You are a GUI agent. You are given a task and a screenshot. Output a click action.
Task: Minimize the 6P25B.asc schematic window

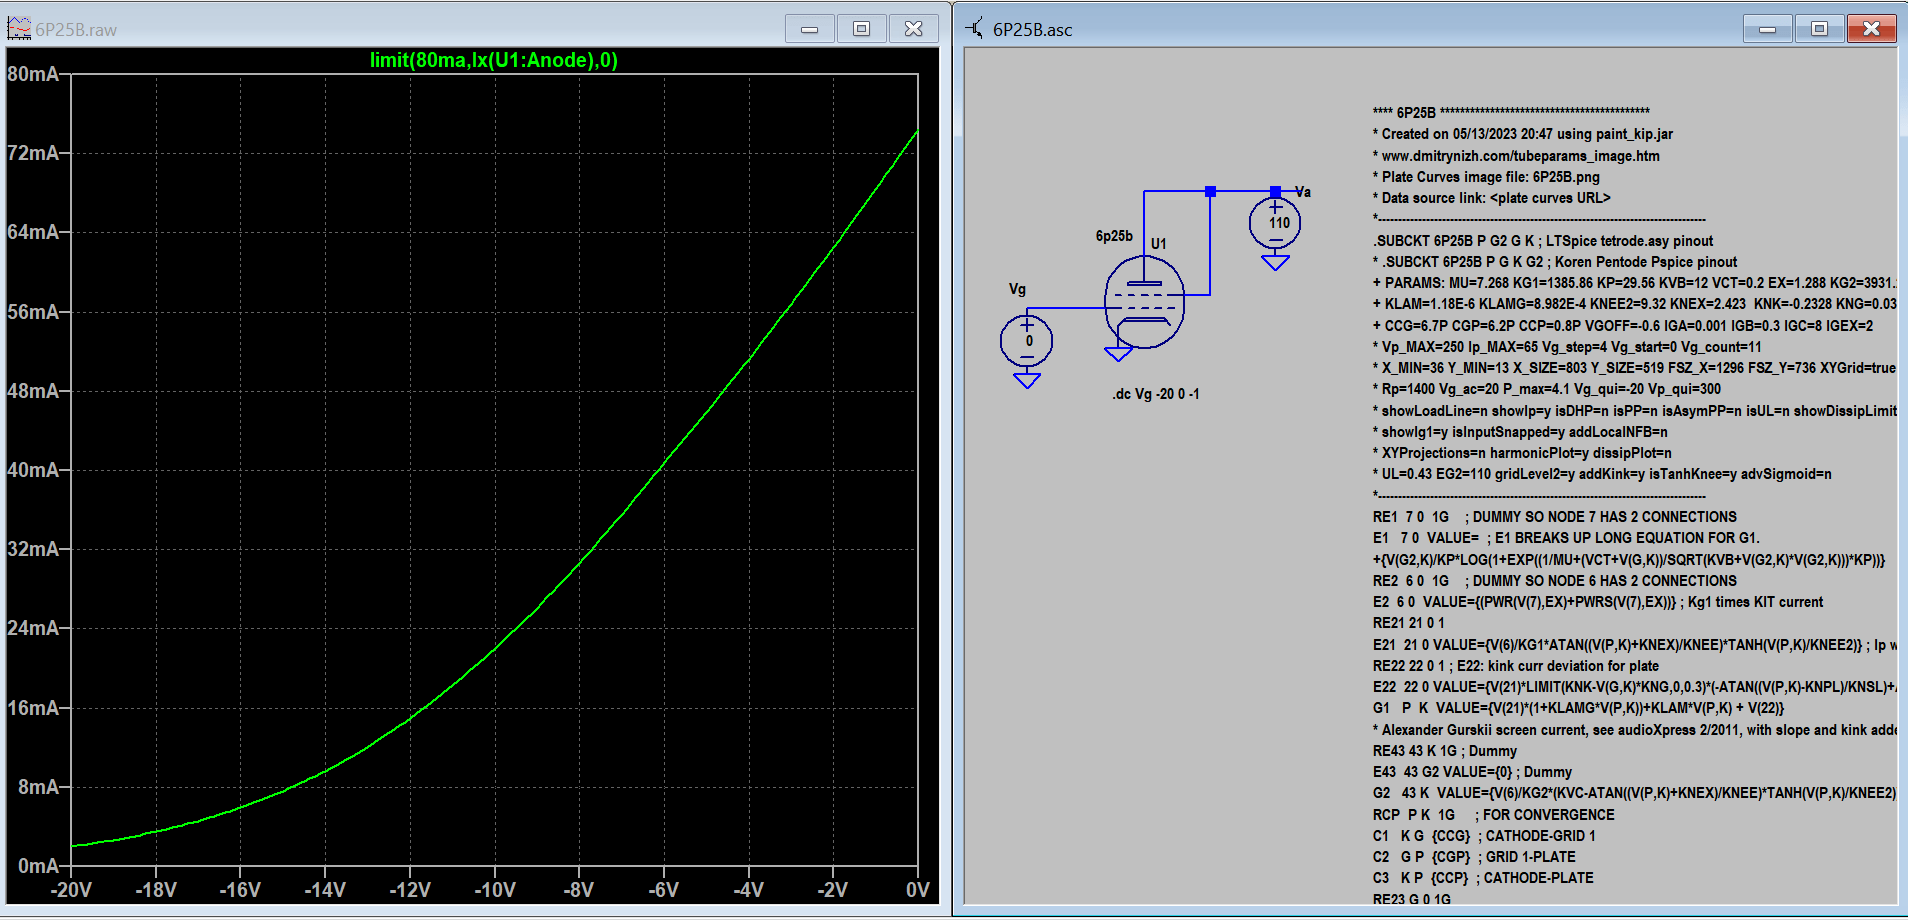pos(1768,29)
